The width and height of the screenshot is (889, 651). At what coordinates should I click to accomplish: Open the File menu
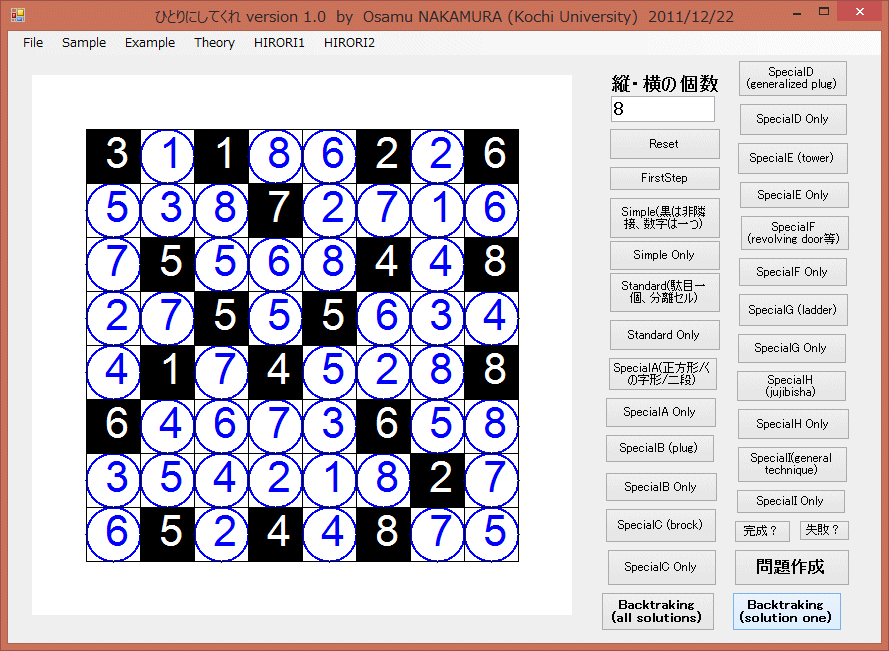[x=33, y=43]
